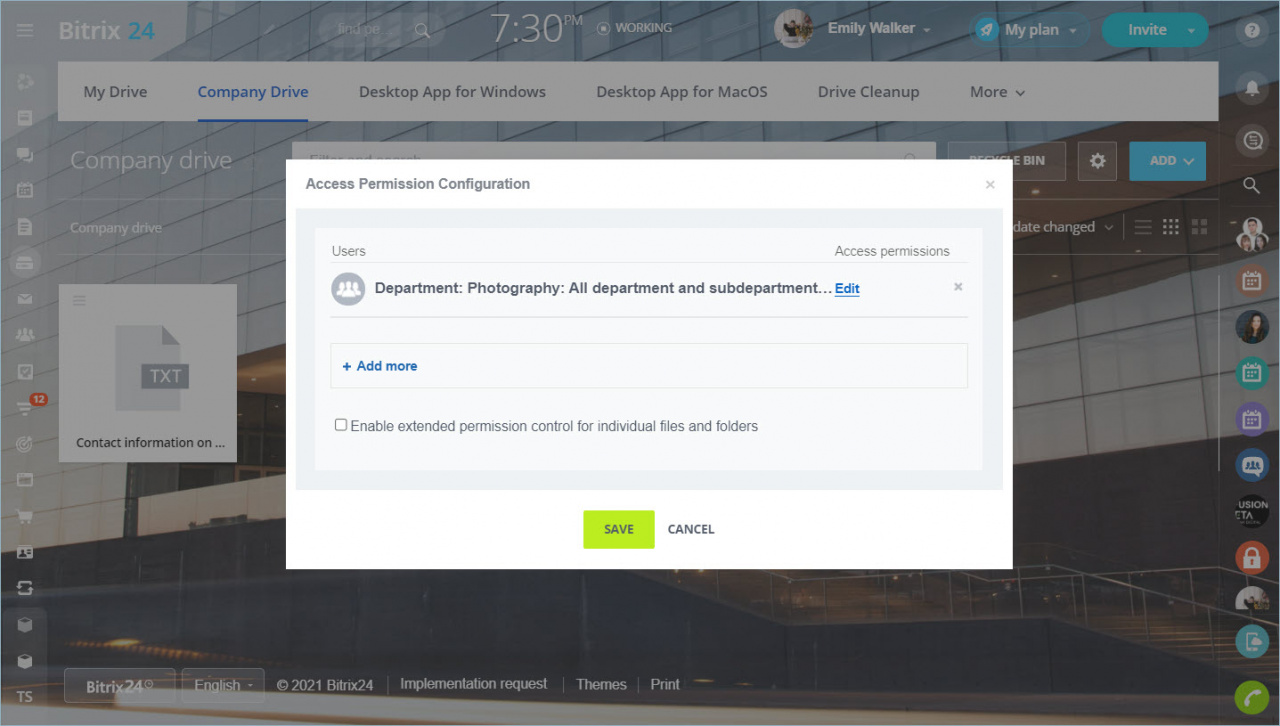Switch to list view in Company drive
The width and height of the screenshot is (1280, 726).
(1143, 227)
